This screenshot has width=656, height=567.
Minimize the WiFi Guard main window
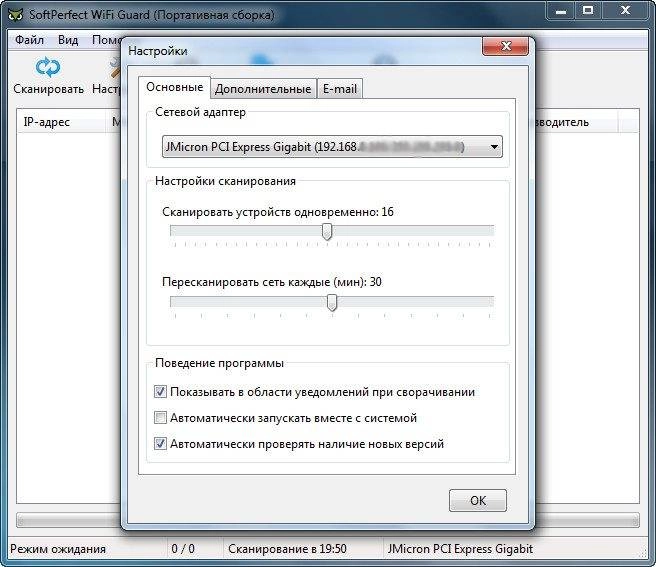coord(561,11)
